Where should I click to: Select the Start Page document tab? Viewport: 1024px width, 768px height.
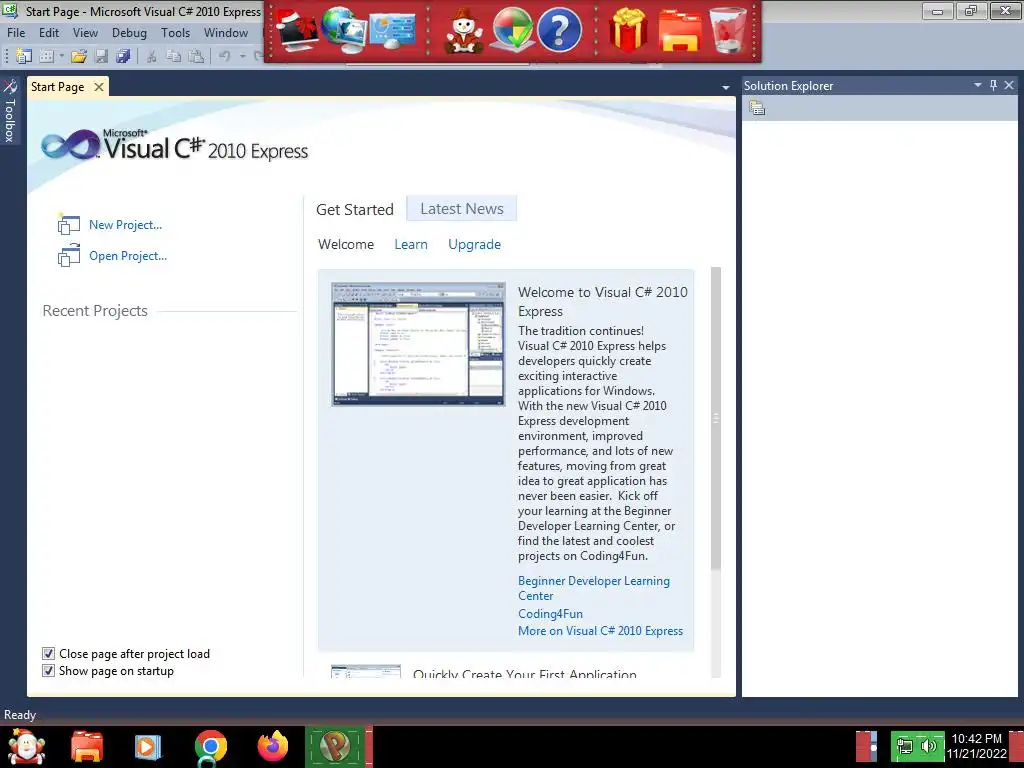[x=57, y=87]
